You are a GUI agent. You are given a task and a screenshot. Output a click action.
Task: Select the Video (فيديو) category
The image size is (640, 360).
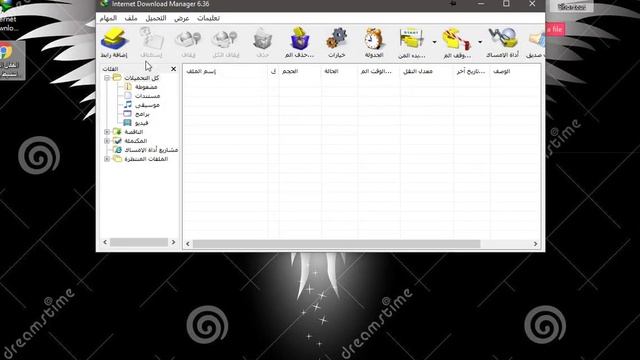(142, 123)
